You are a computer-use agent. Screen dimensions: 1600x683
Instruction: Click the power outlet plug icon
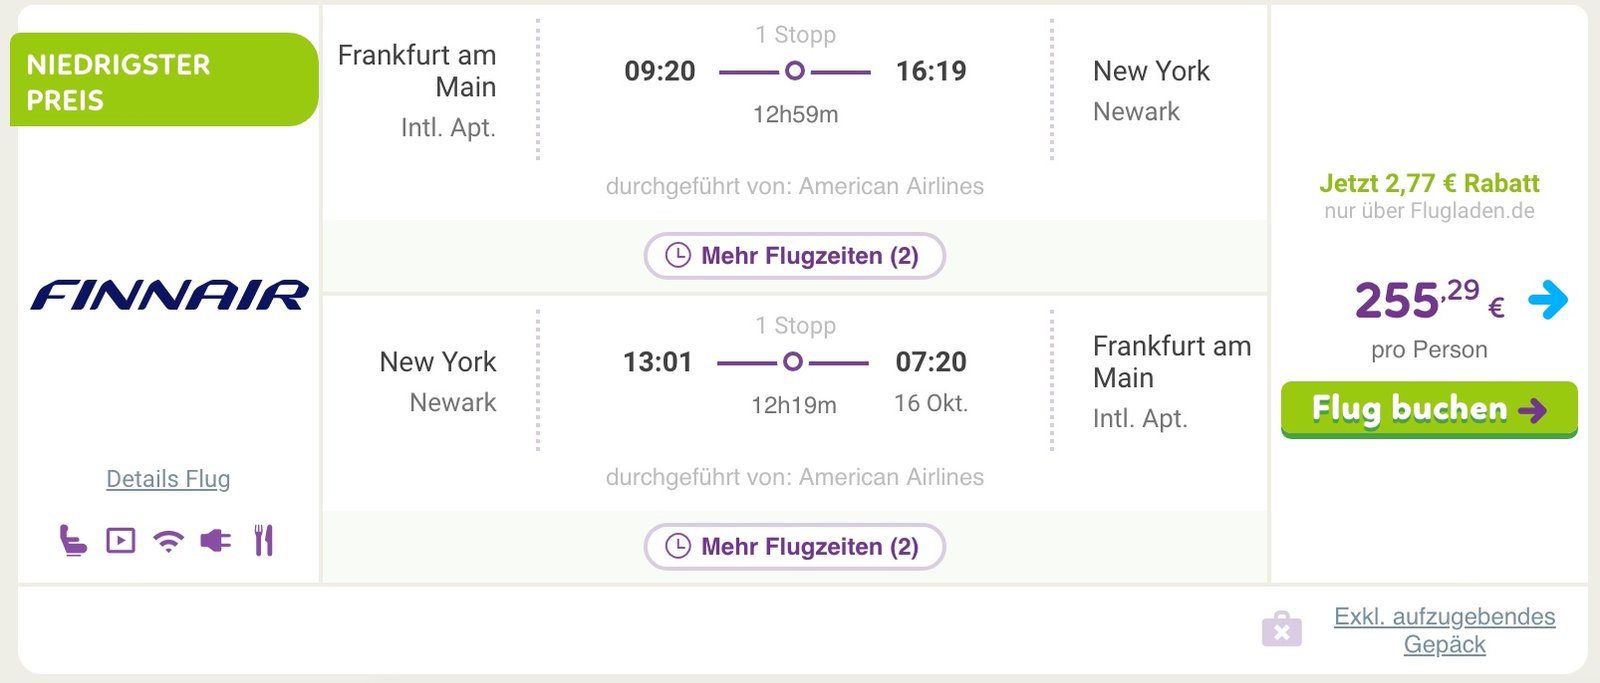click(216, 541)
